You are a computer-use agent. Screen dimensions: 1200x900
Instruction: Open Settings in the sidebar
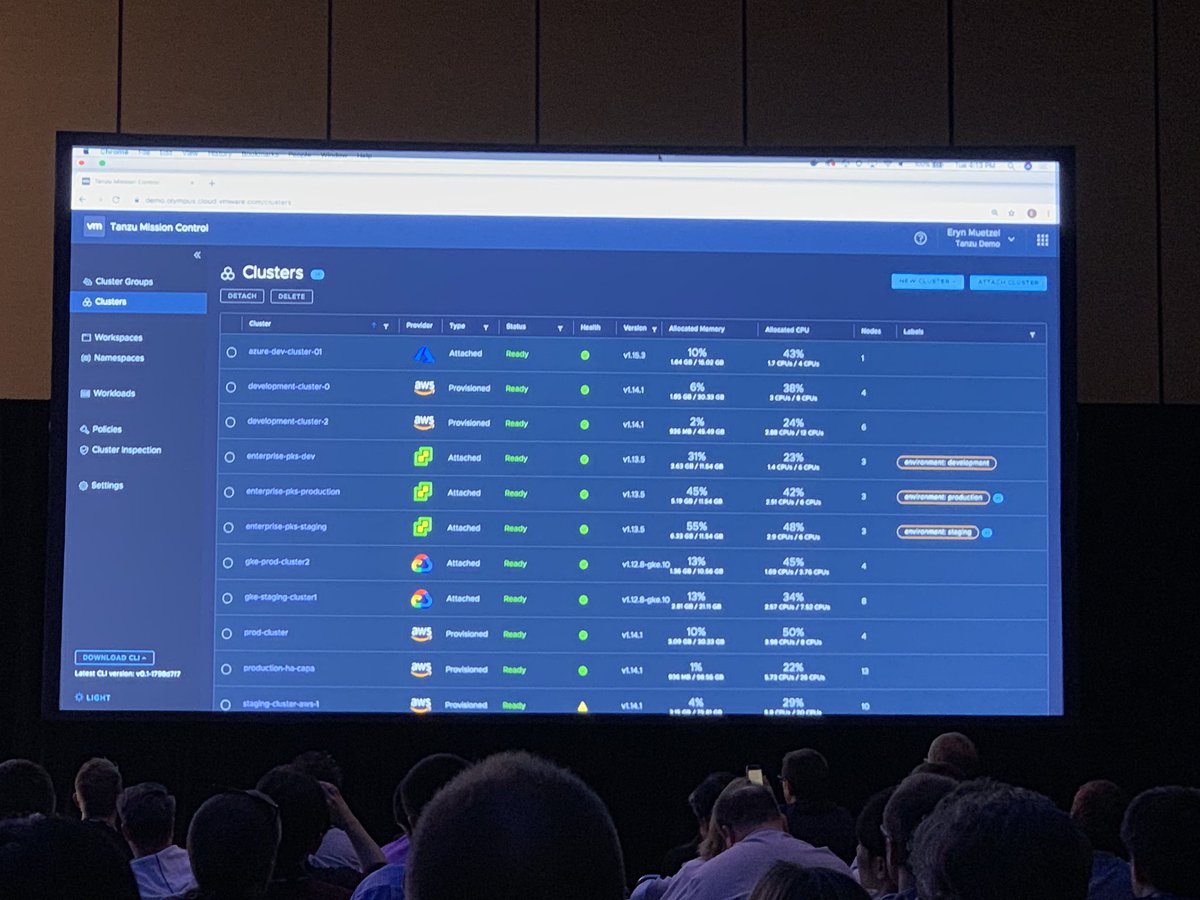coord(100,485)
